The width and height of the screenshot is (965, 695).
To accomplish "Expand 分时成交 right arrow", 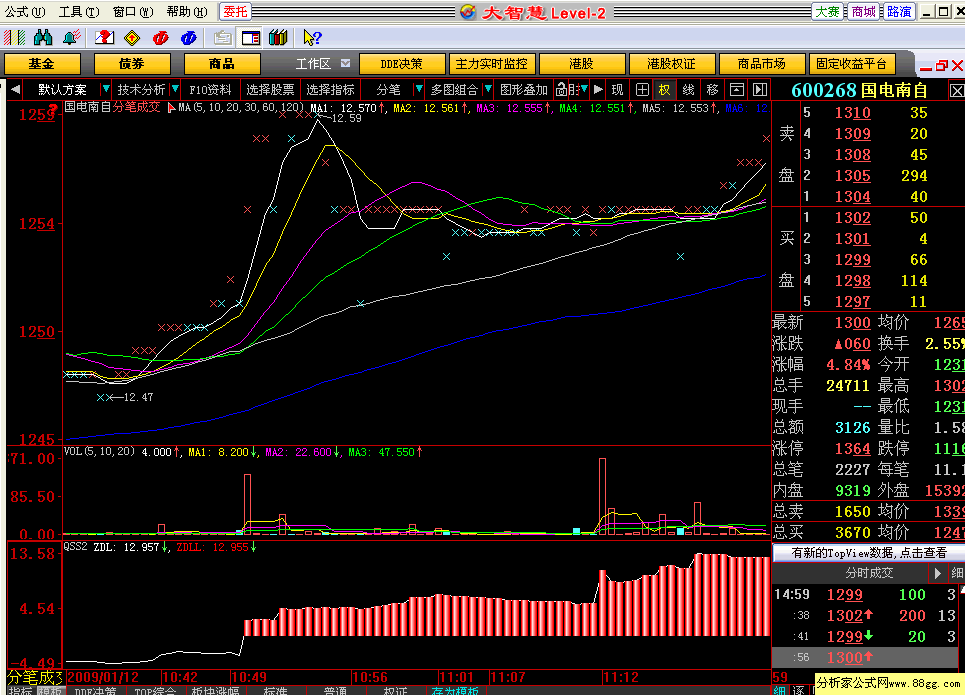I will coord(937,573).
